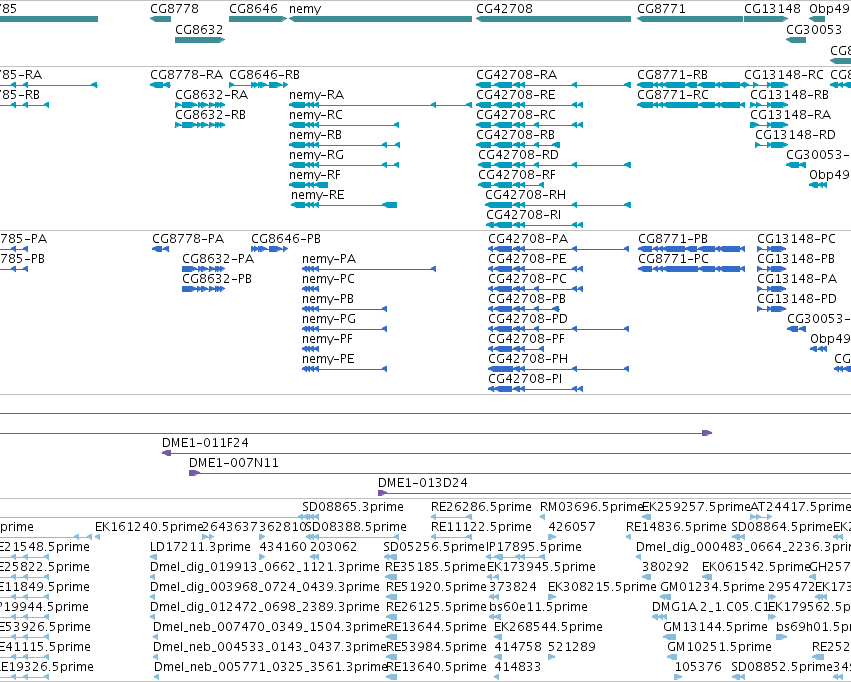Select the nemy gene label
This screenshot has height=682, width=851.
click(305, 9)
